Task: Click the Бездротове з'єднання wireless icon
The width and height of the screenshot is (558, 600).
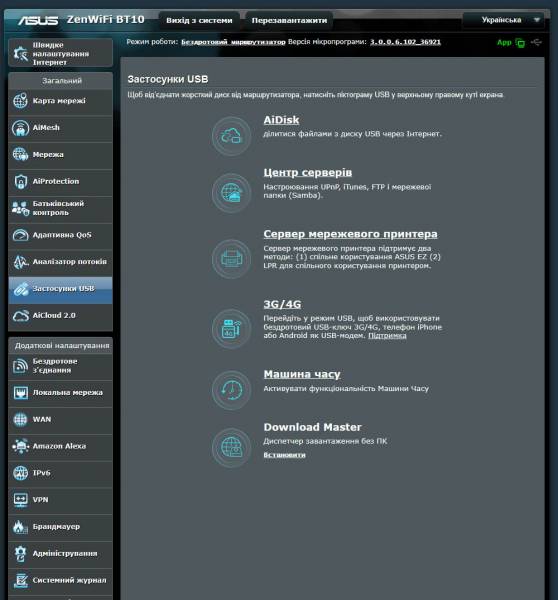Action: (20, 366)
